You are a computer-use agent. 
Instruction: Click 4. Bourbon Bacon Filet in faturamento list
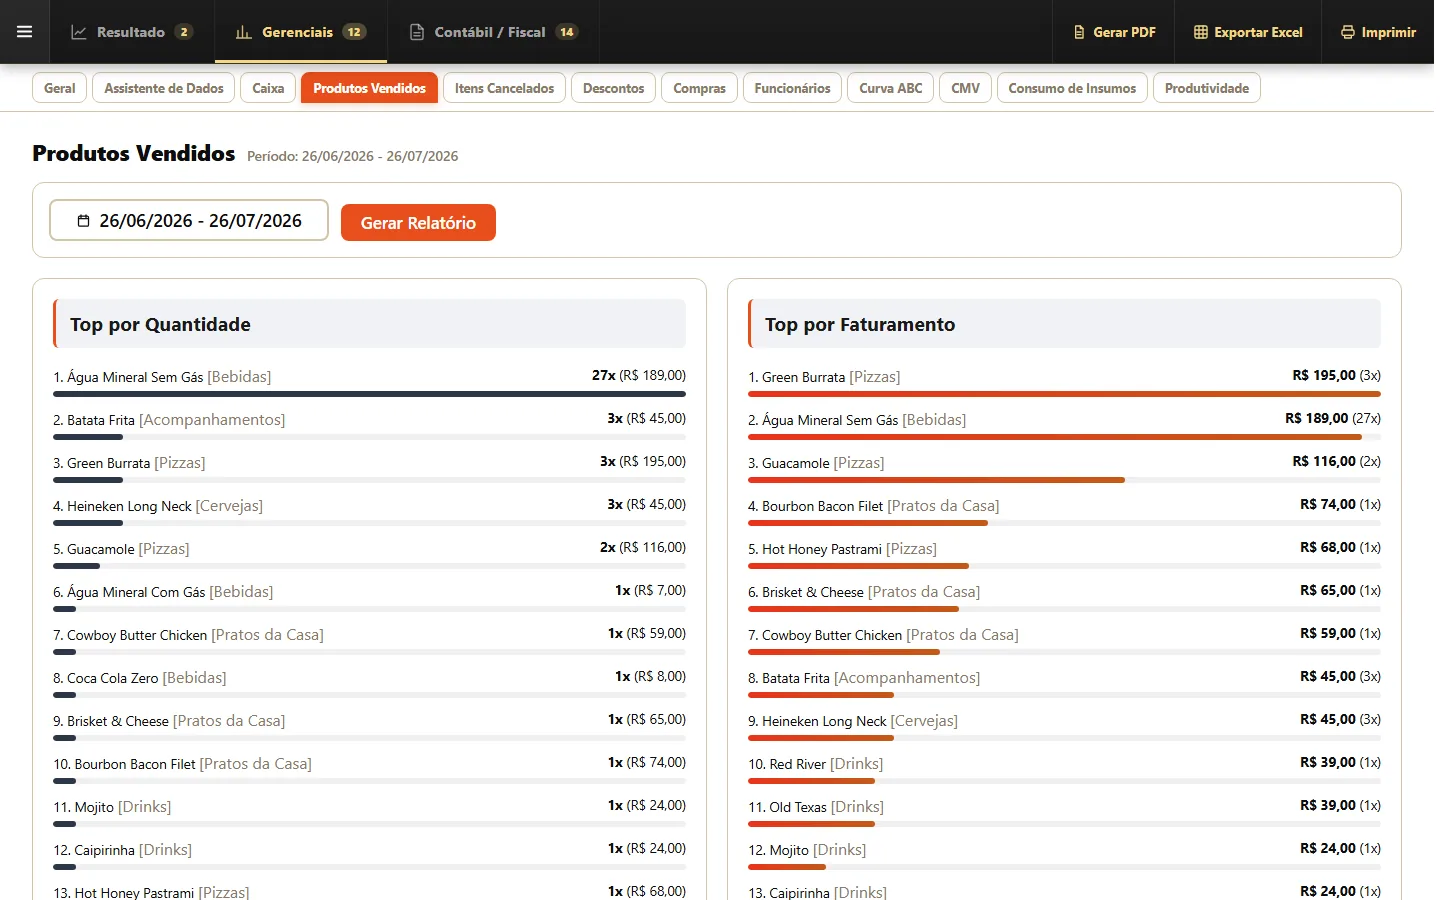(x=873, y=506)
